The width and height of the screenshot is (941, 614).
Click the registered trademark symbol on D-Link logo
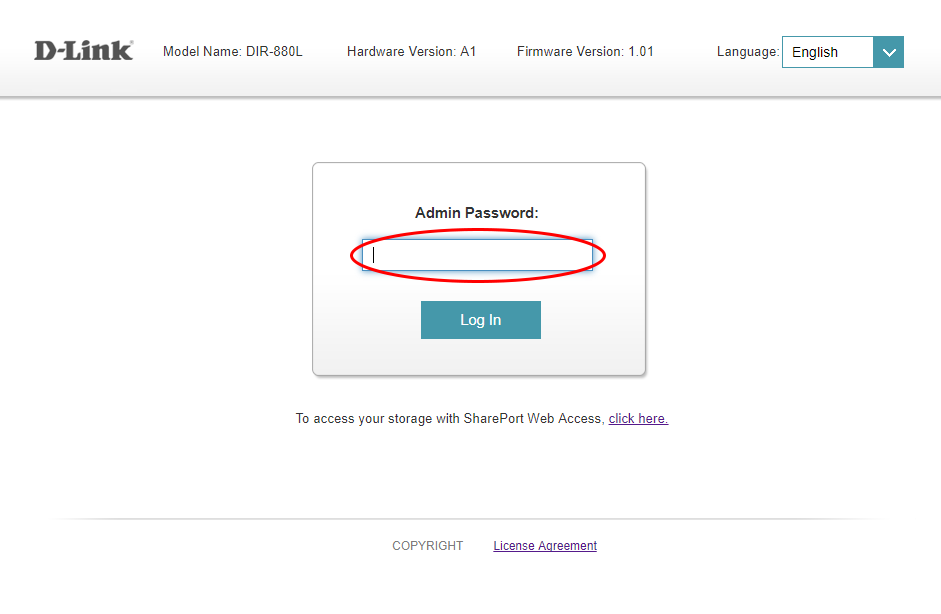click(131, 42)
